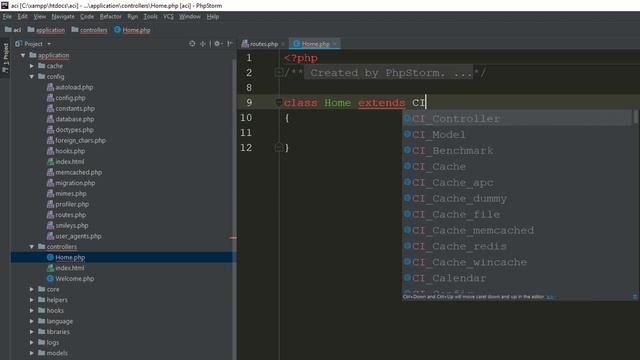Image resolution: width=640 pixels, height=360 pixels.
Task: Open the Tools menu
Action: pyautogui.click(x=150, y=17)
